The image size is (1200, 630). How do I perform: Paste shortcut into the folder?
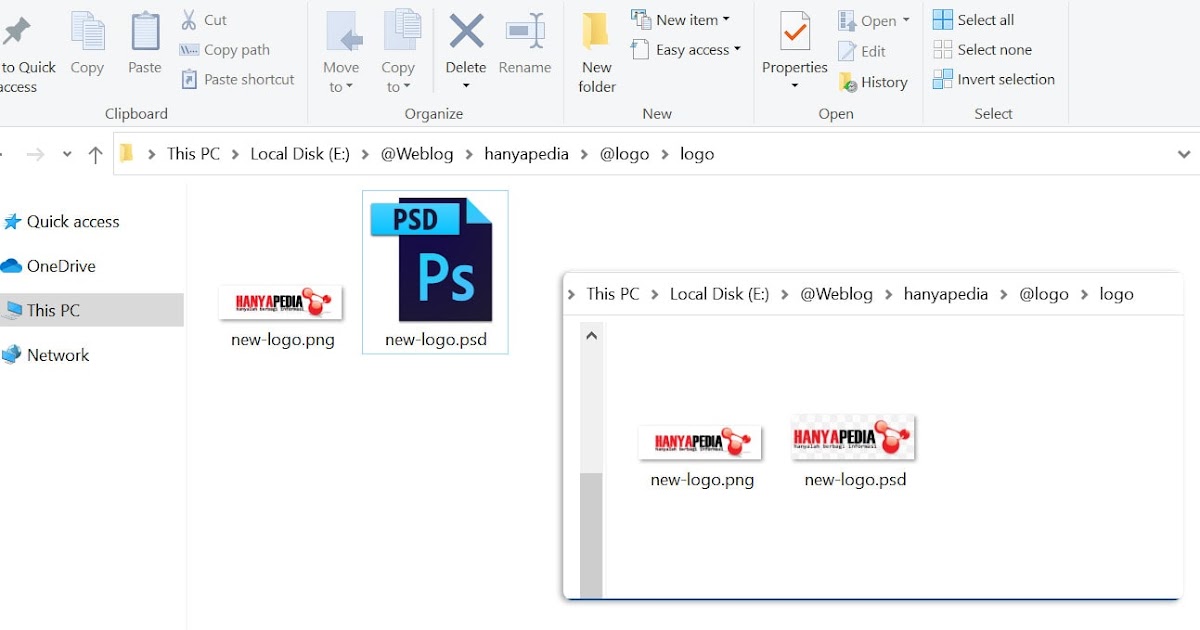click(x=238, y=79)
